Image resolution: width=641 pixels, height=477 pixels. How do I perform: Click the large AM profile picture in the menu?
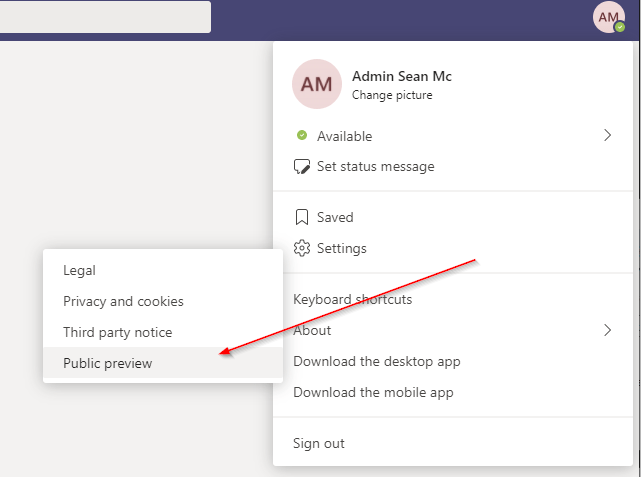[316, 85]
